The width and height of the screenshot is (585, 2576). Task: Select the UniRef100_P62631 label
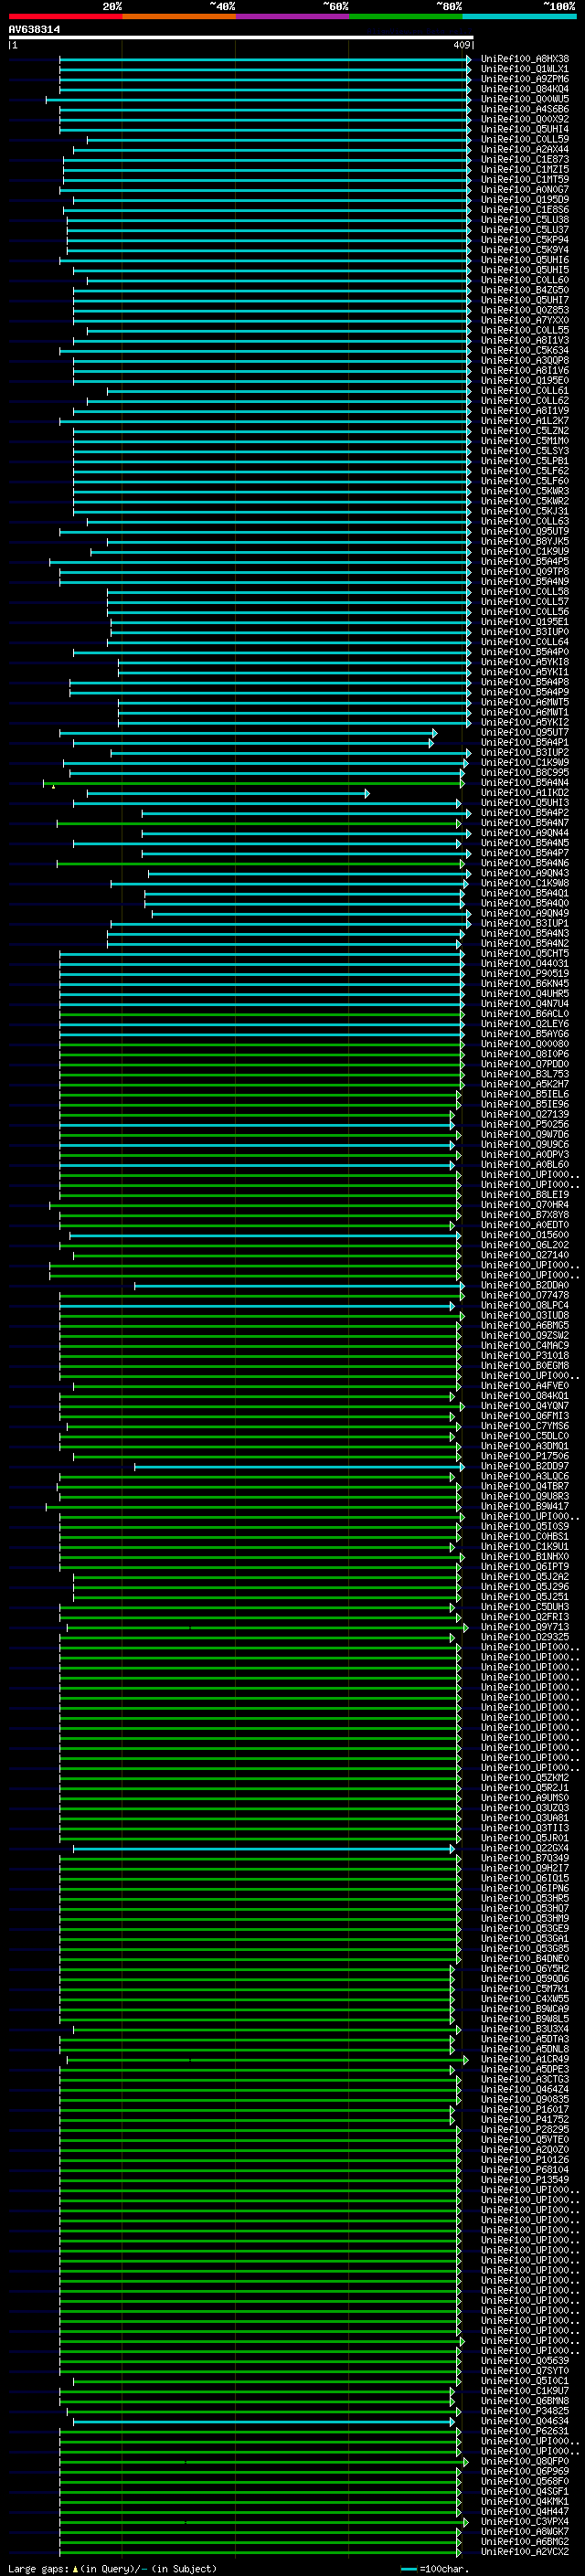click(525, 2431)
